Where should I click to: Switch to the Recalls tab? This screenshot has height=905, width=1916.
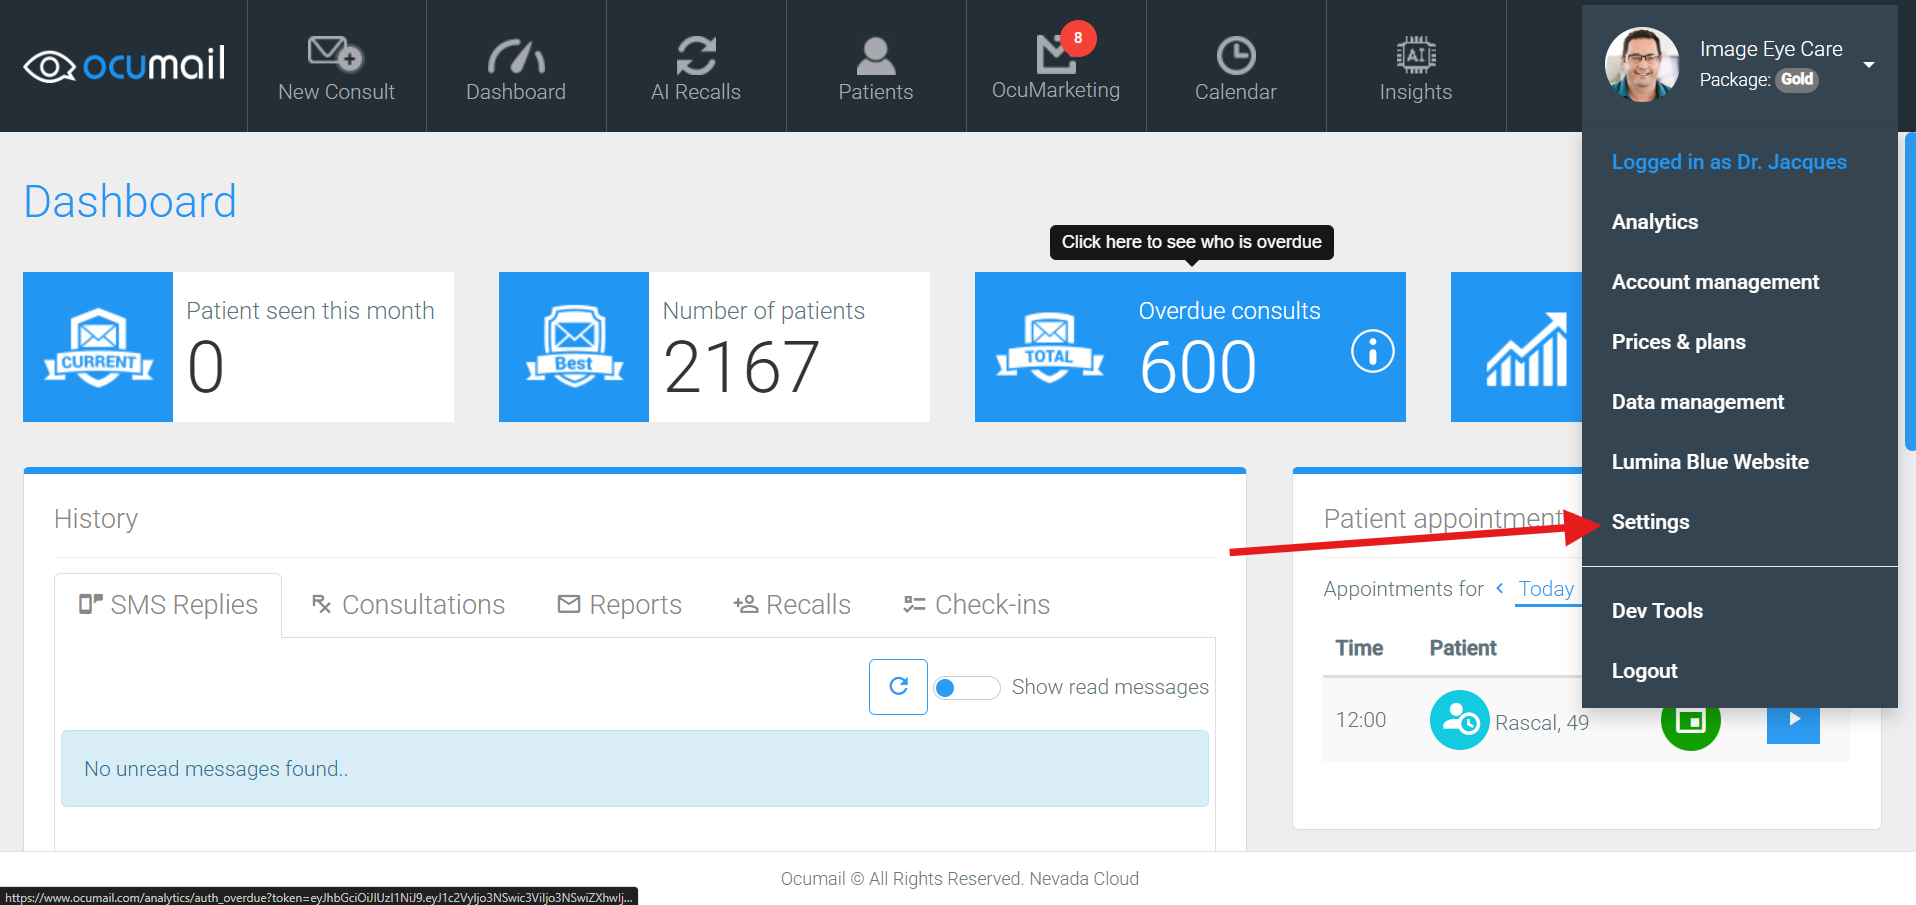pyautogui.click(x=791, y=605)
